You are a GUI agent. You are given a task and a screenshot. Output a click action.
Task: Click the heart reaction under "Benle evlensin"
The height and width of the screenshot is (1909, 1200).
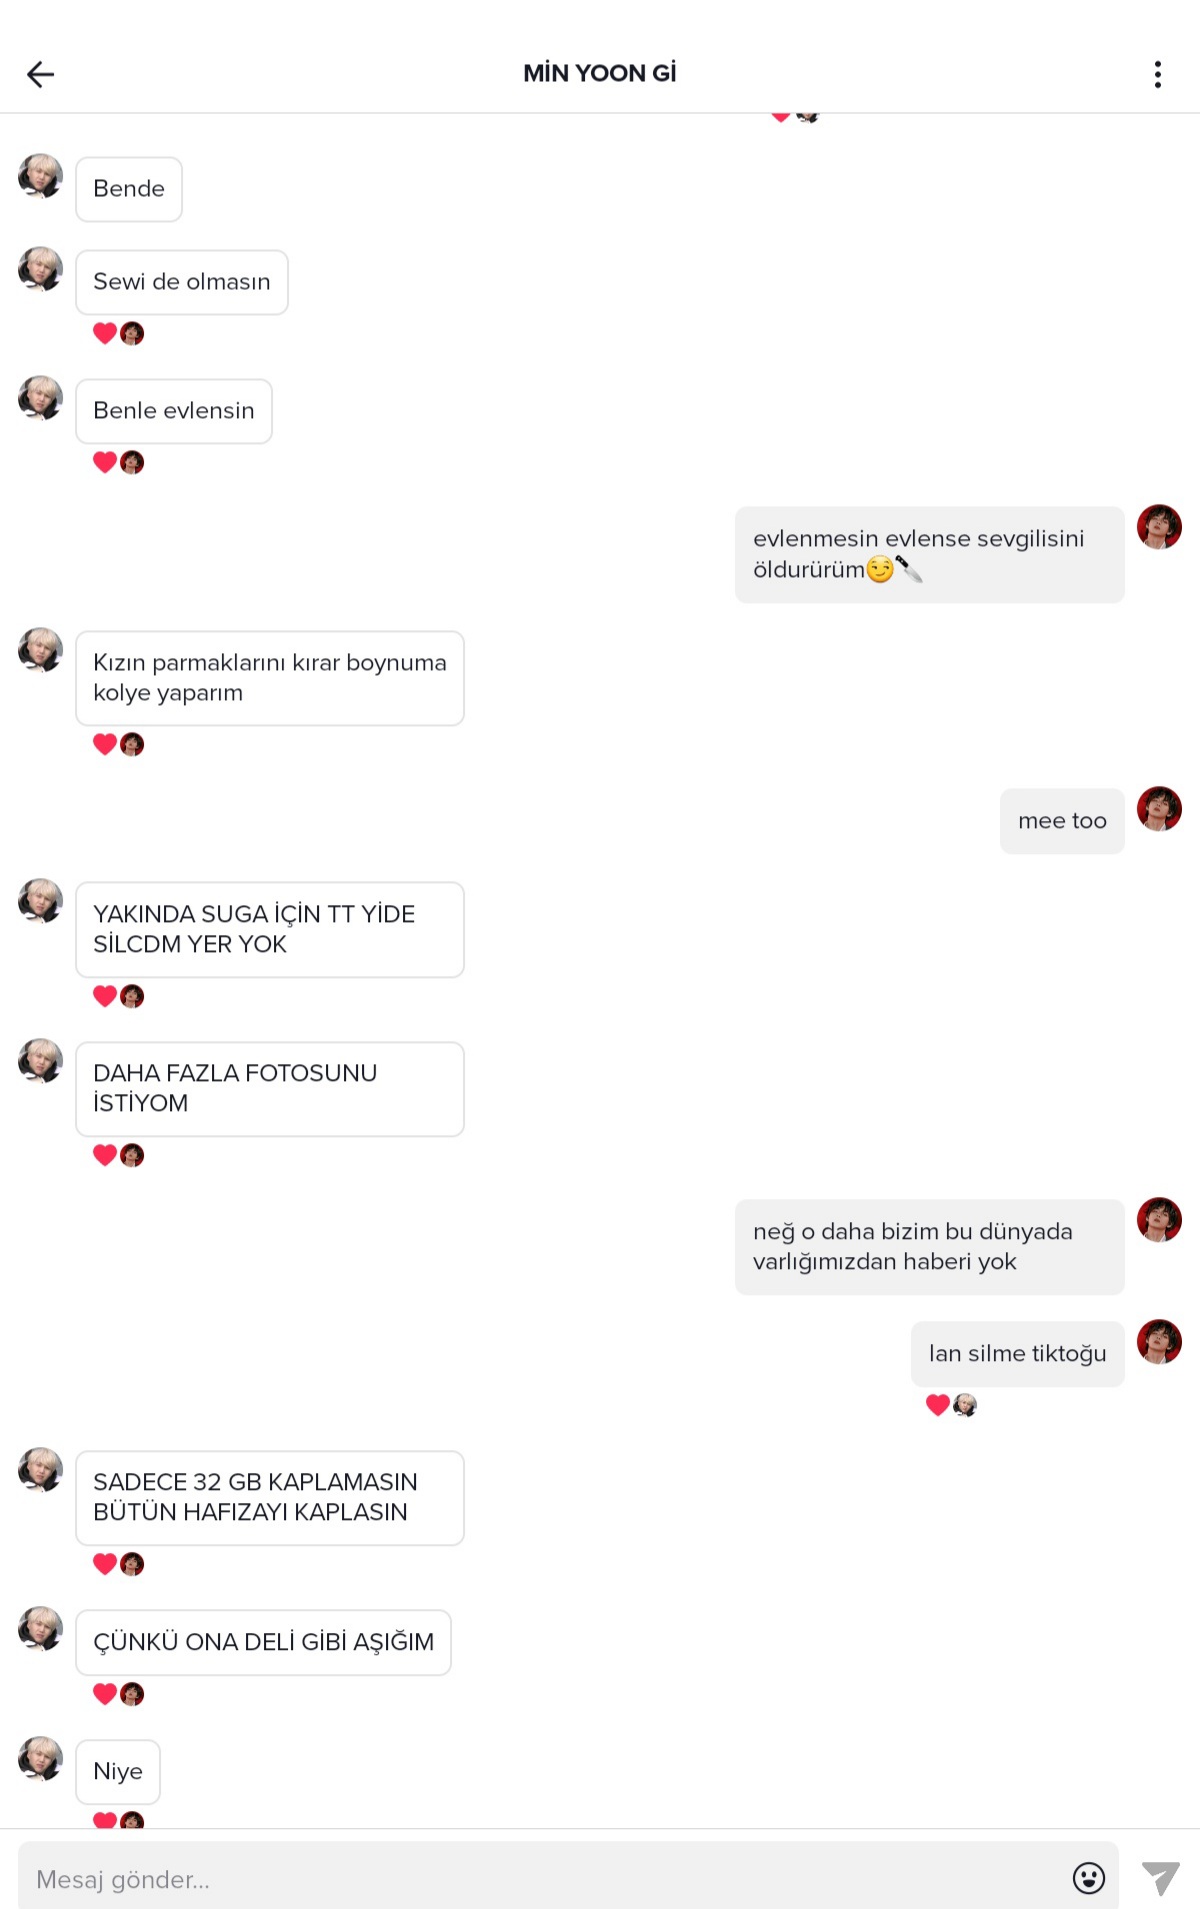105,462
